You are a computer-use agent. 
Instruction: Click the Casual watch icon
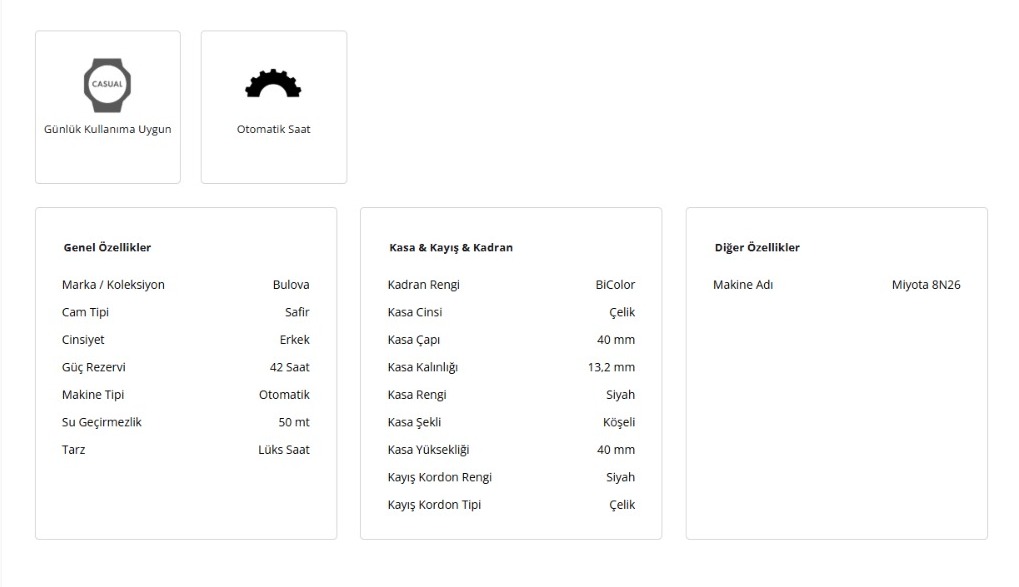click(x=107, y=84)
